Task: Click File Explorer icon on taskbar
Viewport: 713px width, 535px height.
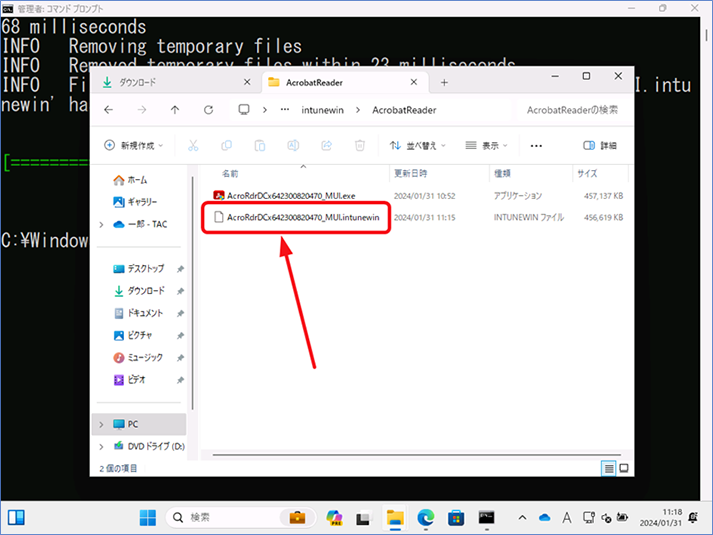Action: pyautogui.click(x=395, y=518)
